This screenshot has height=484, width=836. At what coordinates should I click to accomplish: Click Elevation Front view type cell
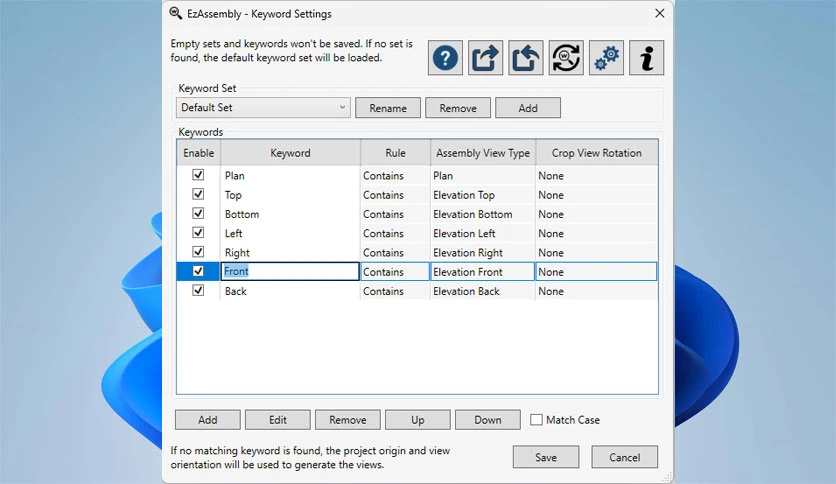point(483,272)
